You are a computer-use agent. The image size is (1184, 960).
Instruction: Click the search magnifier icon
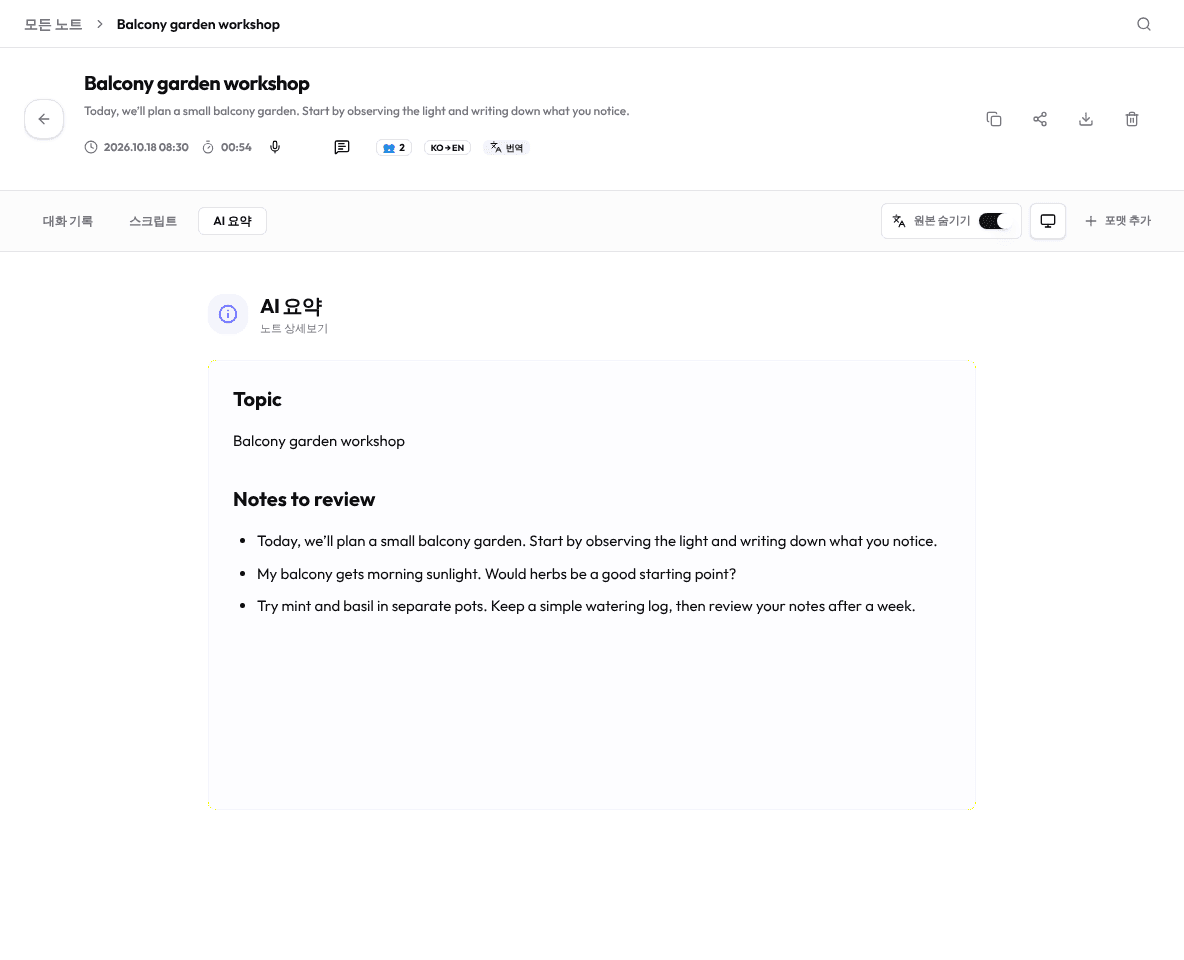tap(1143, 24)
